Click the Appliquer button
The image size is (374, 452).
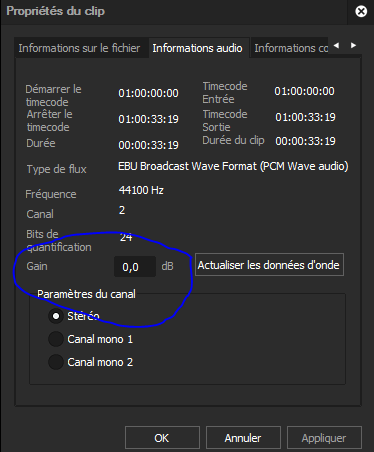tap(324, 437)
